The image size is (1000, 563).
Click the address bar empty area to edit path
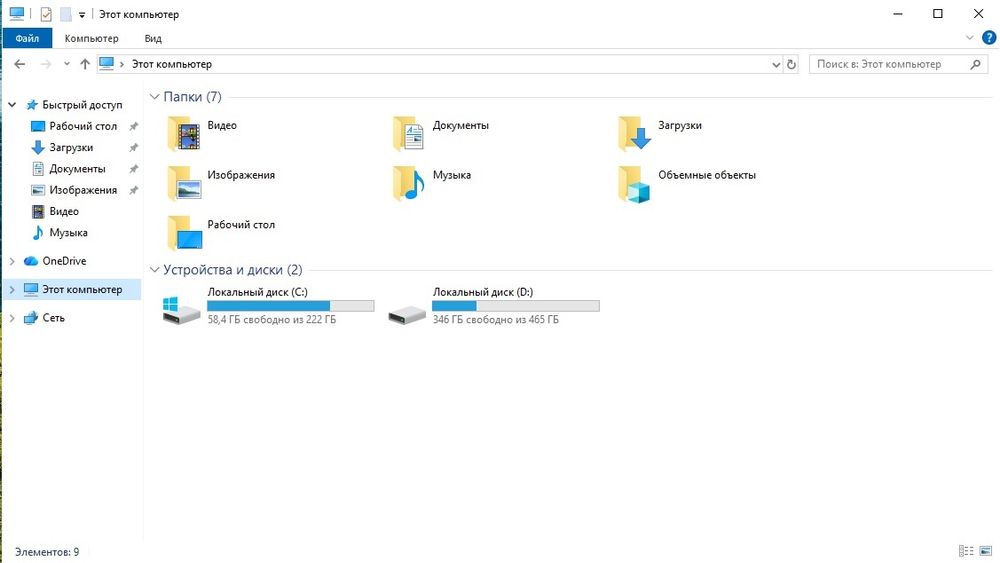coord(491,64)
